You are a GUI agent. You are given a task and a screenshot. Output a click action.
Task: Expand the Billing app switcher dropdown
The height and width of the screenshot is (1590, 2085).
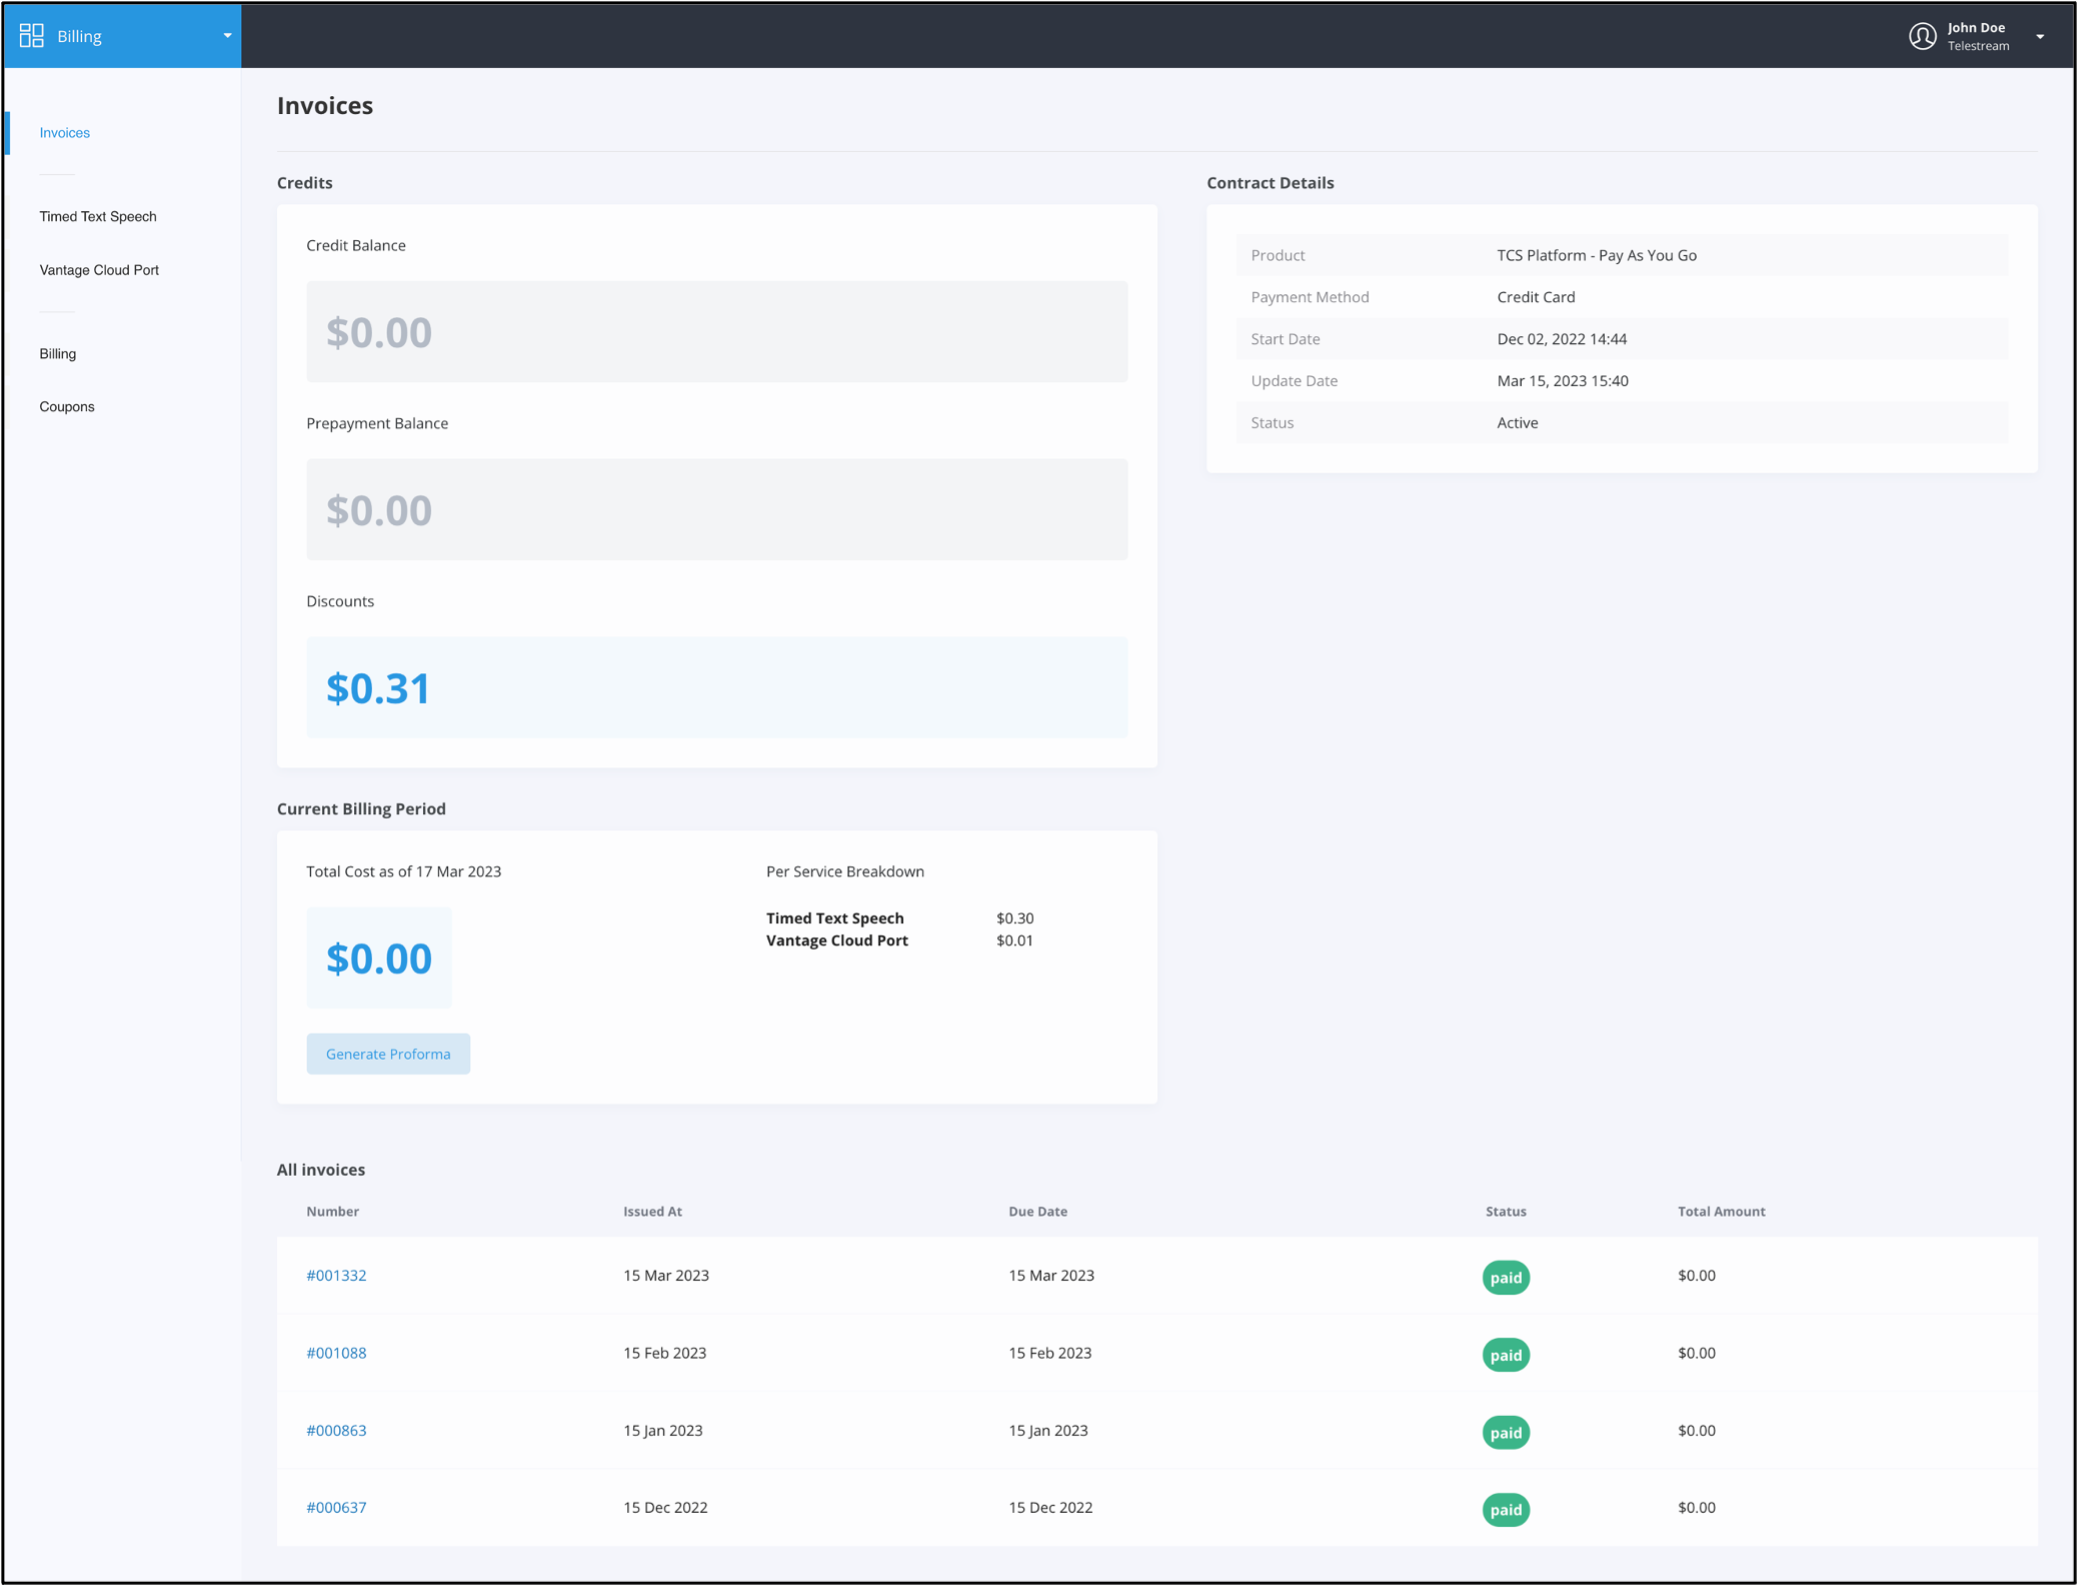(227, 36)
